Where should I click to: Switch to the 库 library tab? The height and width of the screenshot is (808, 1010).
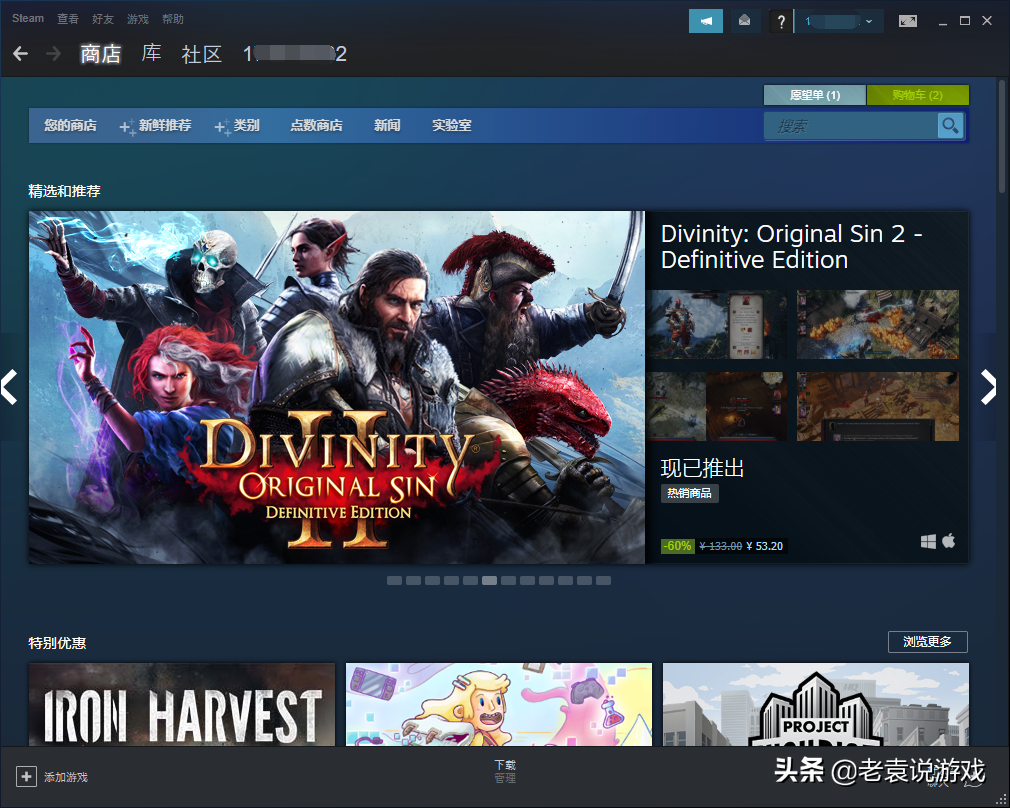pos(151,54)
